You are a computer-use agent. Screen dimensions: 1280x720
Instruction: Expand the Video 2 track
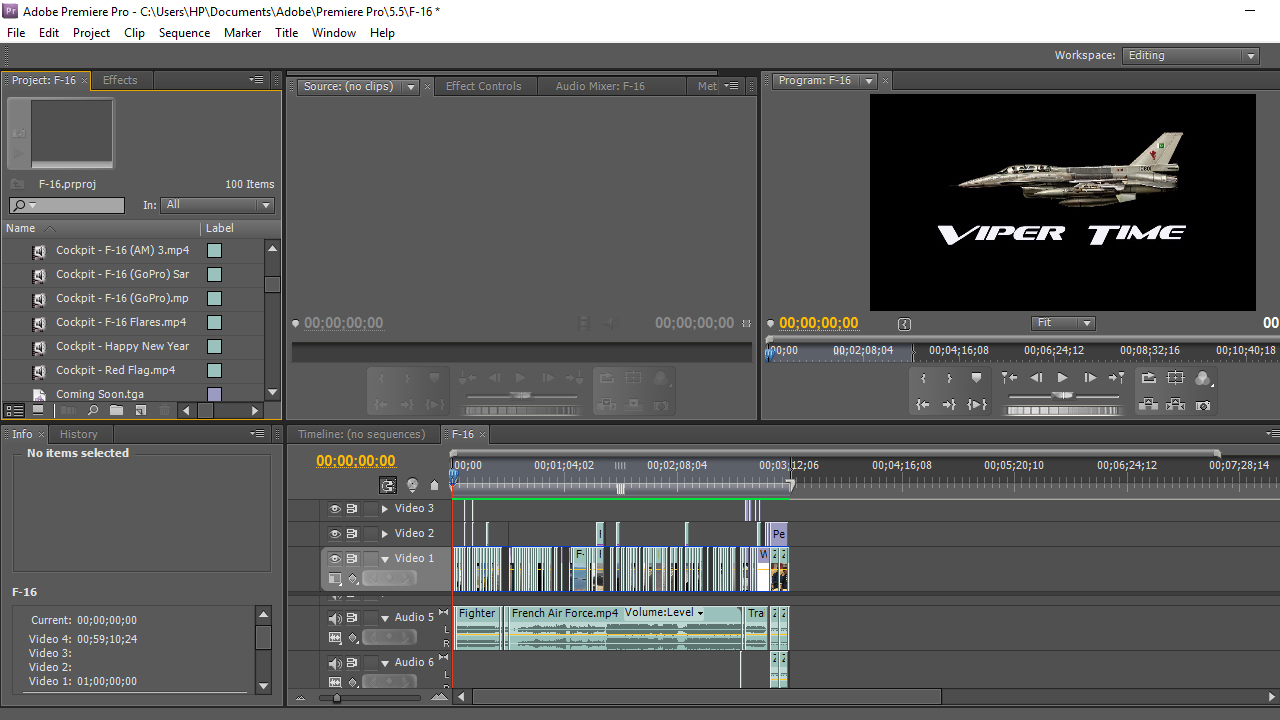coord(385,534)
